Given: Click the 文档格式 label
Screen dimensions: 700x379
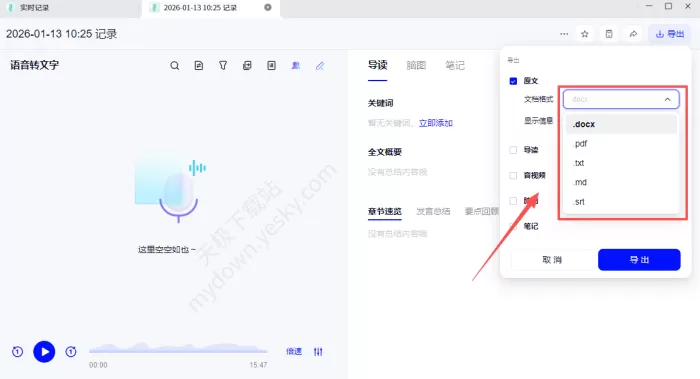Looking at the screenshot, I should (x=538, y=99).
